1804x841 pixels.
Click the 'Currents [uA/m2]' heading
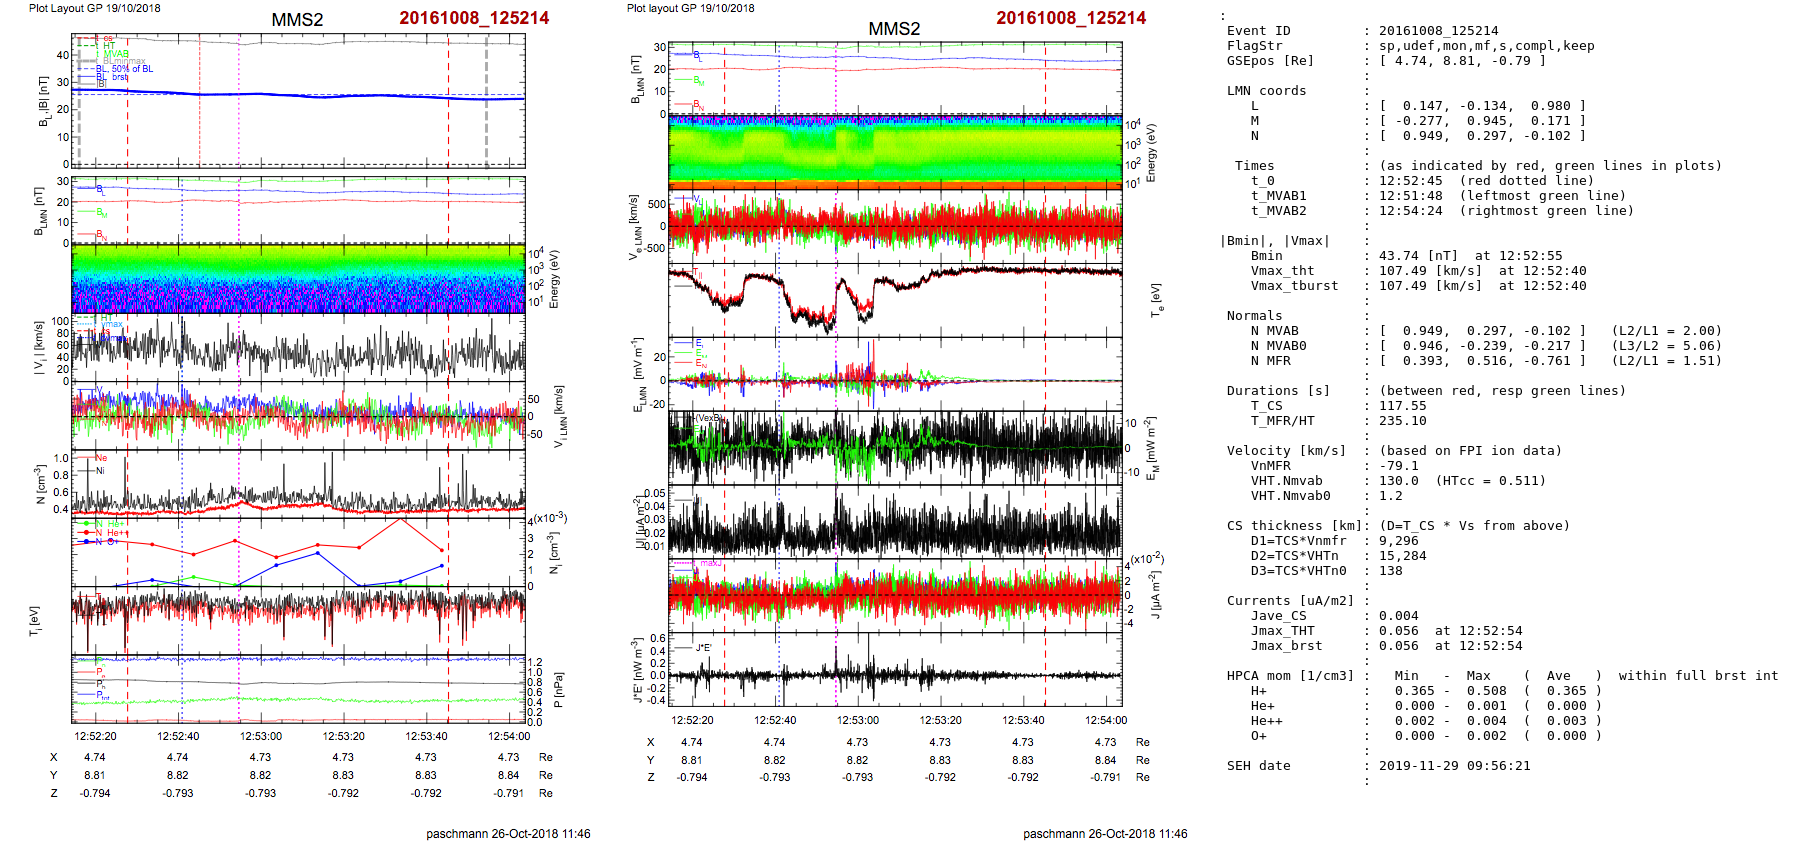coord(1290,601)
